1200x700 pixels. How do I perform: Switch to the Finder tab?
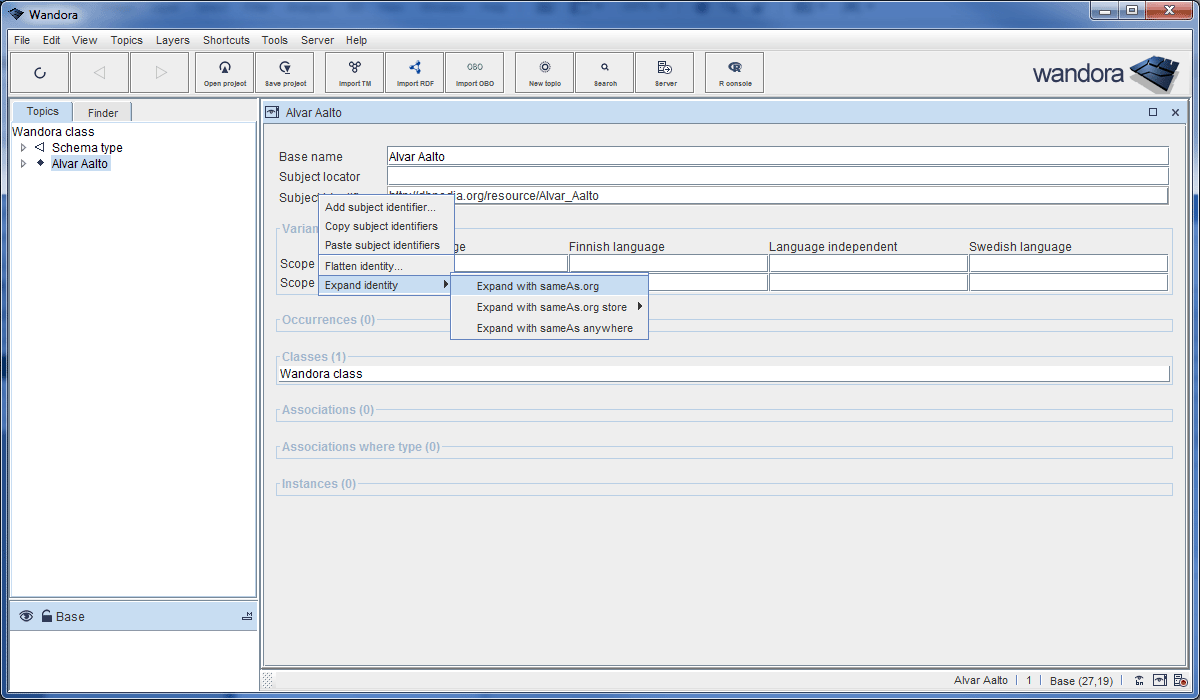pos(101,111)
